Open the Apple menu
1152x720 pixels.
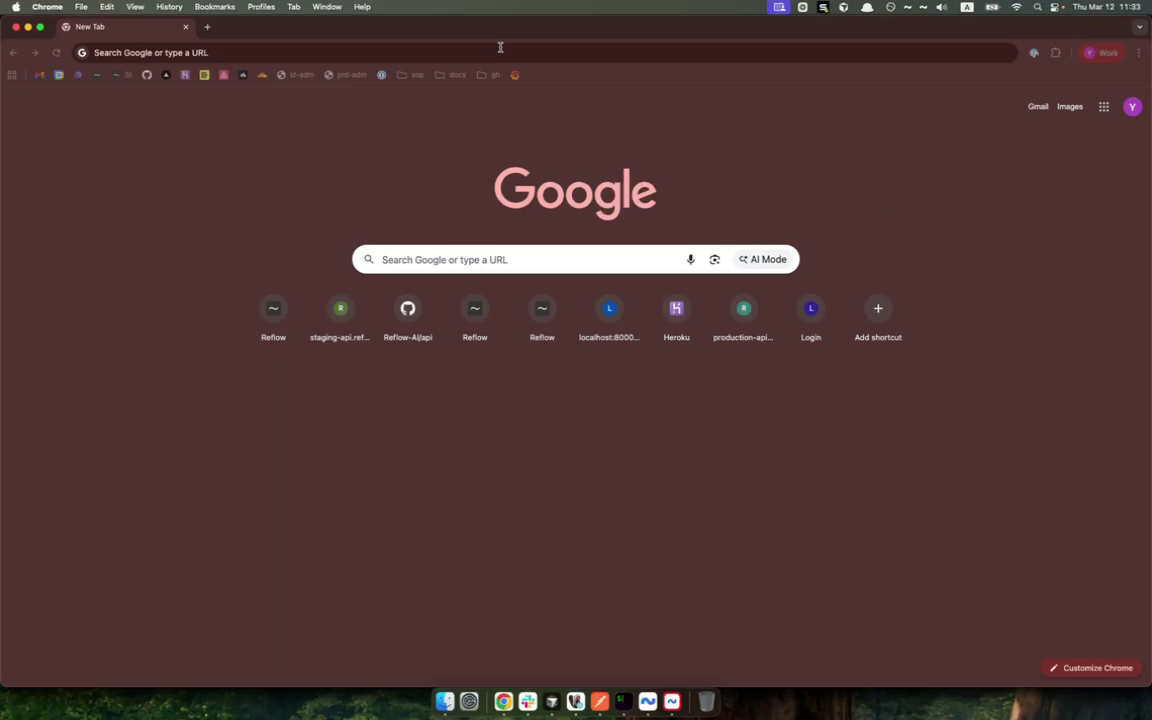point(16,7)
